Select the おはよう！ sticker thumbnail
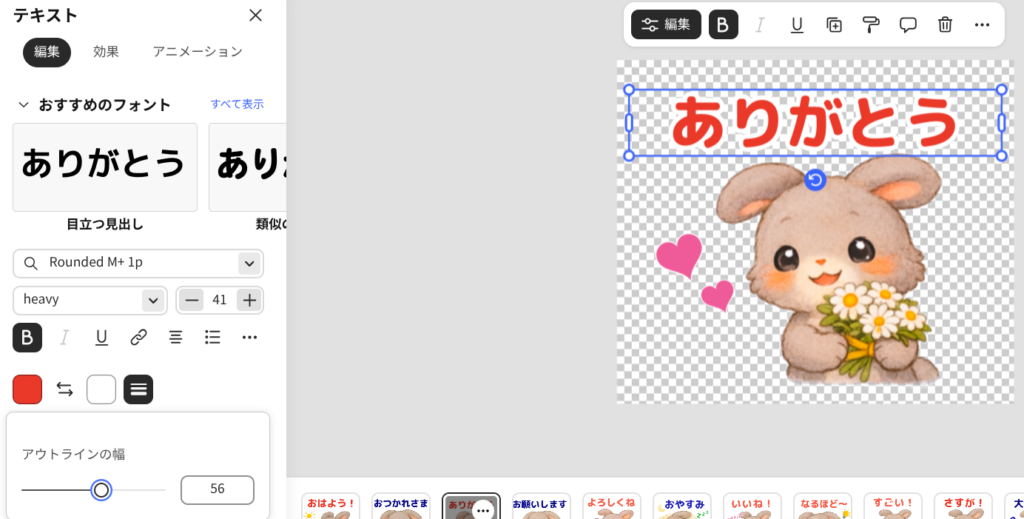The width and height of the screenshot is (1024, 519). 330,505
